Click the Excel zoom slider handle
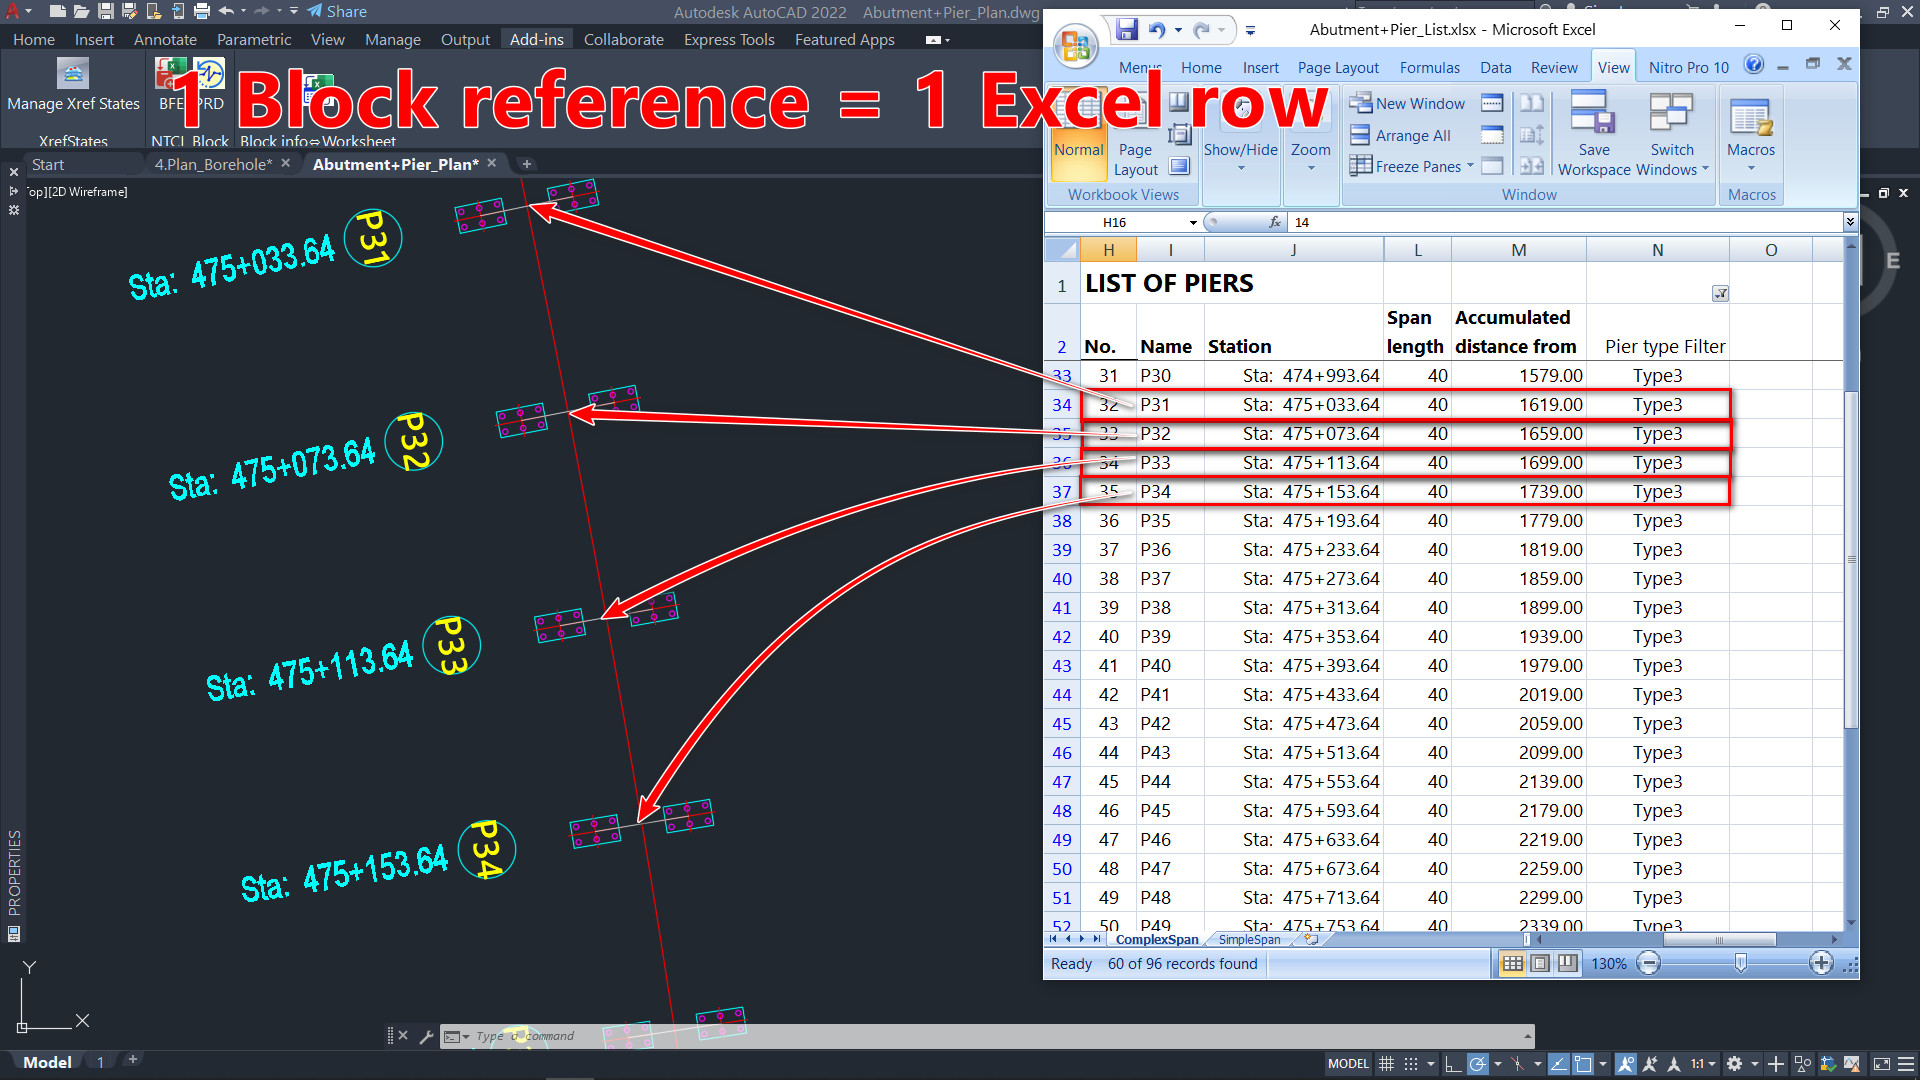 click(1740, 963)
